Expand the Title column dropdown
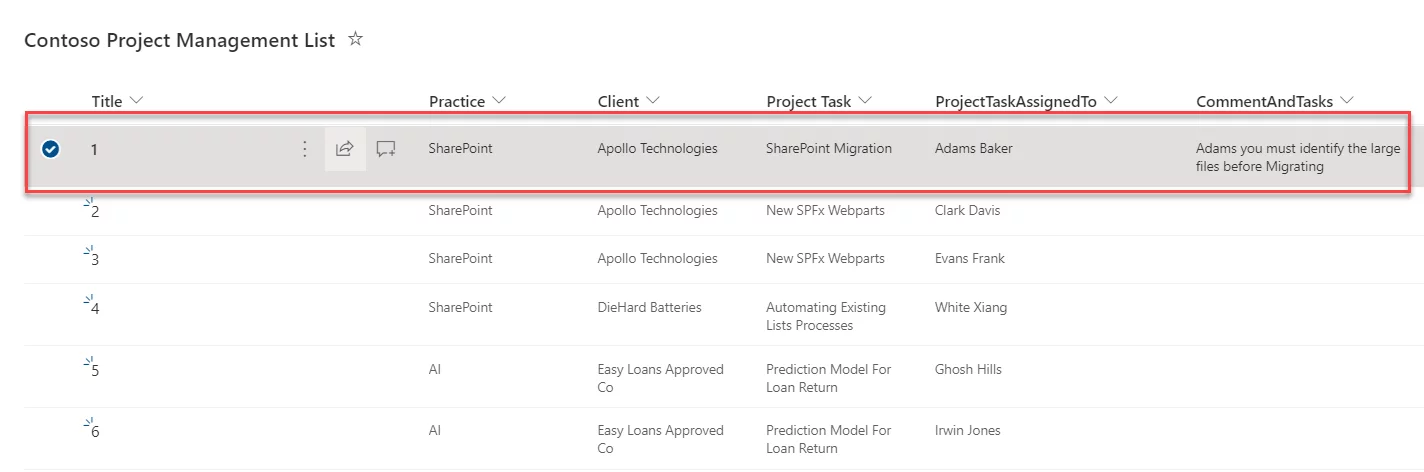 click(137, 101)
